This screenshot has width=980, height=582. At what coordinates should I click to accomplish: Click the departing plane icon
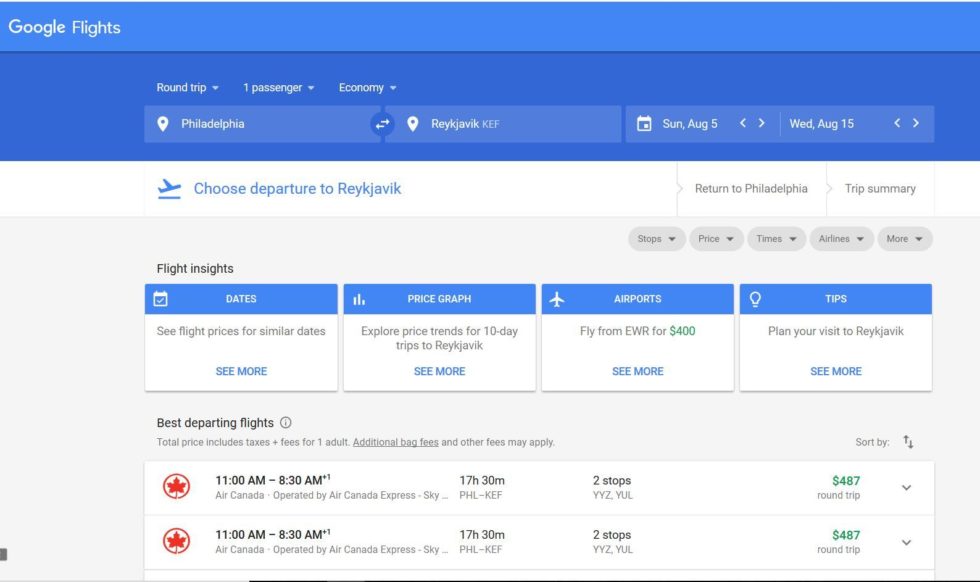[x=169, y=189]
